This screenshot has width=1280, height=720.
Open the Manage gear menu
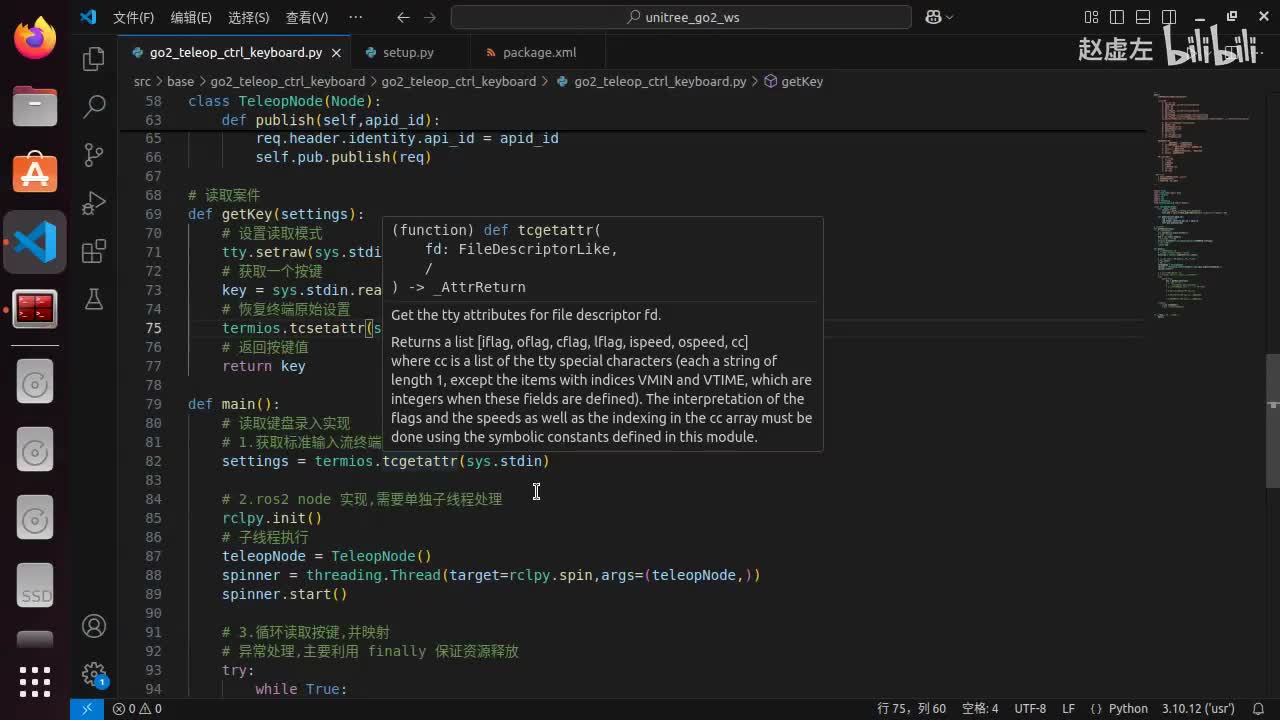(94, 673)
